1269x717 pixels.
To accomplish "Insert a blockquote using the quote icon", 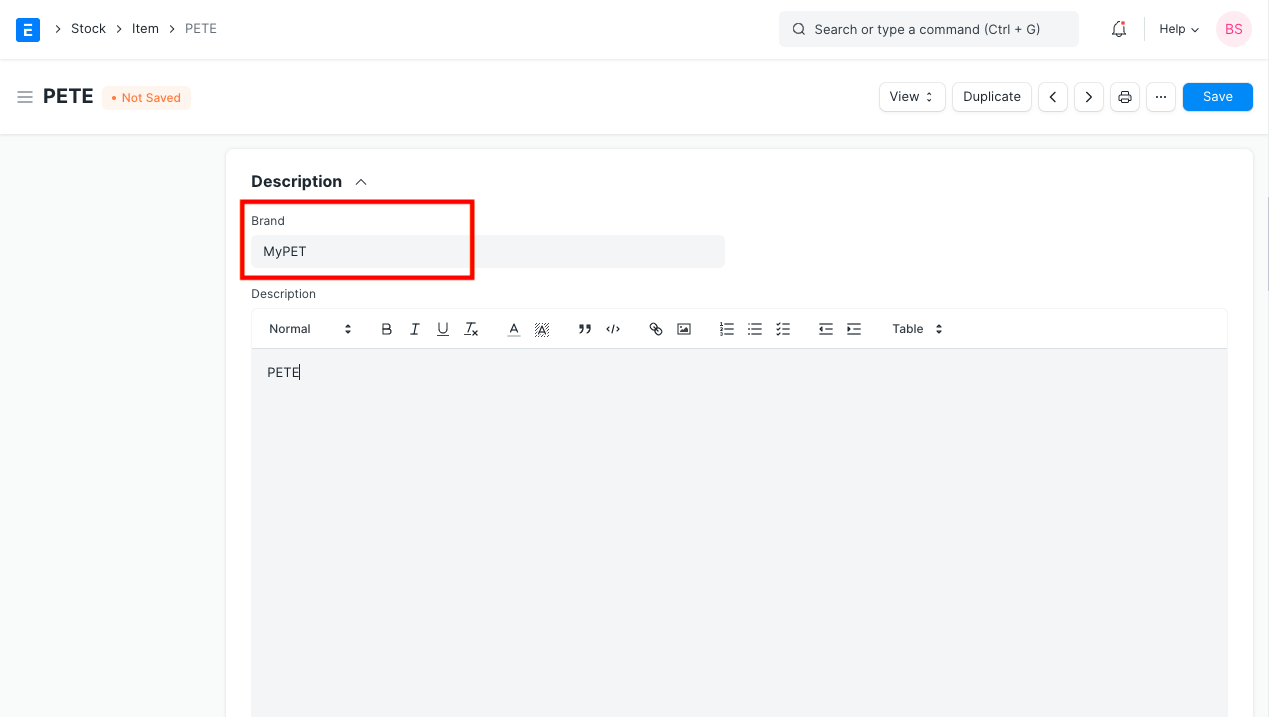I will [585, 329].
